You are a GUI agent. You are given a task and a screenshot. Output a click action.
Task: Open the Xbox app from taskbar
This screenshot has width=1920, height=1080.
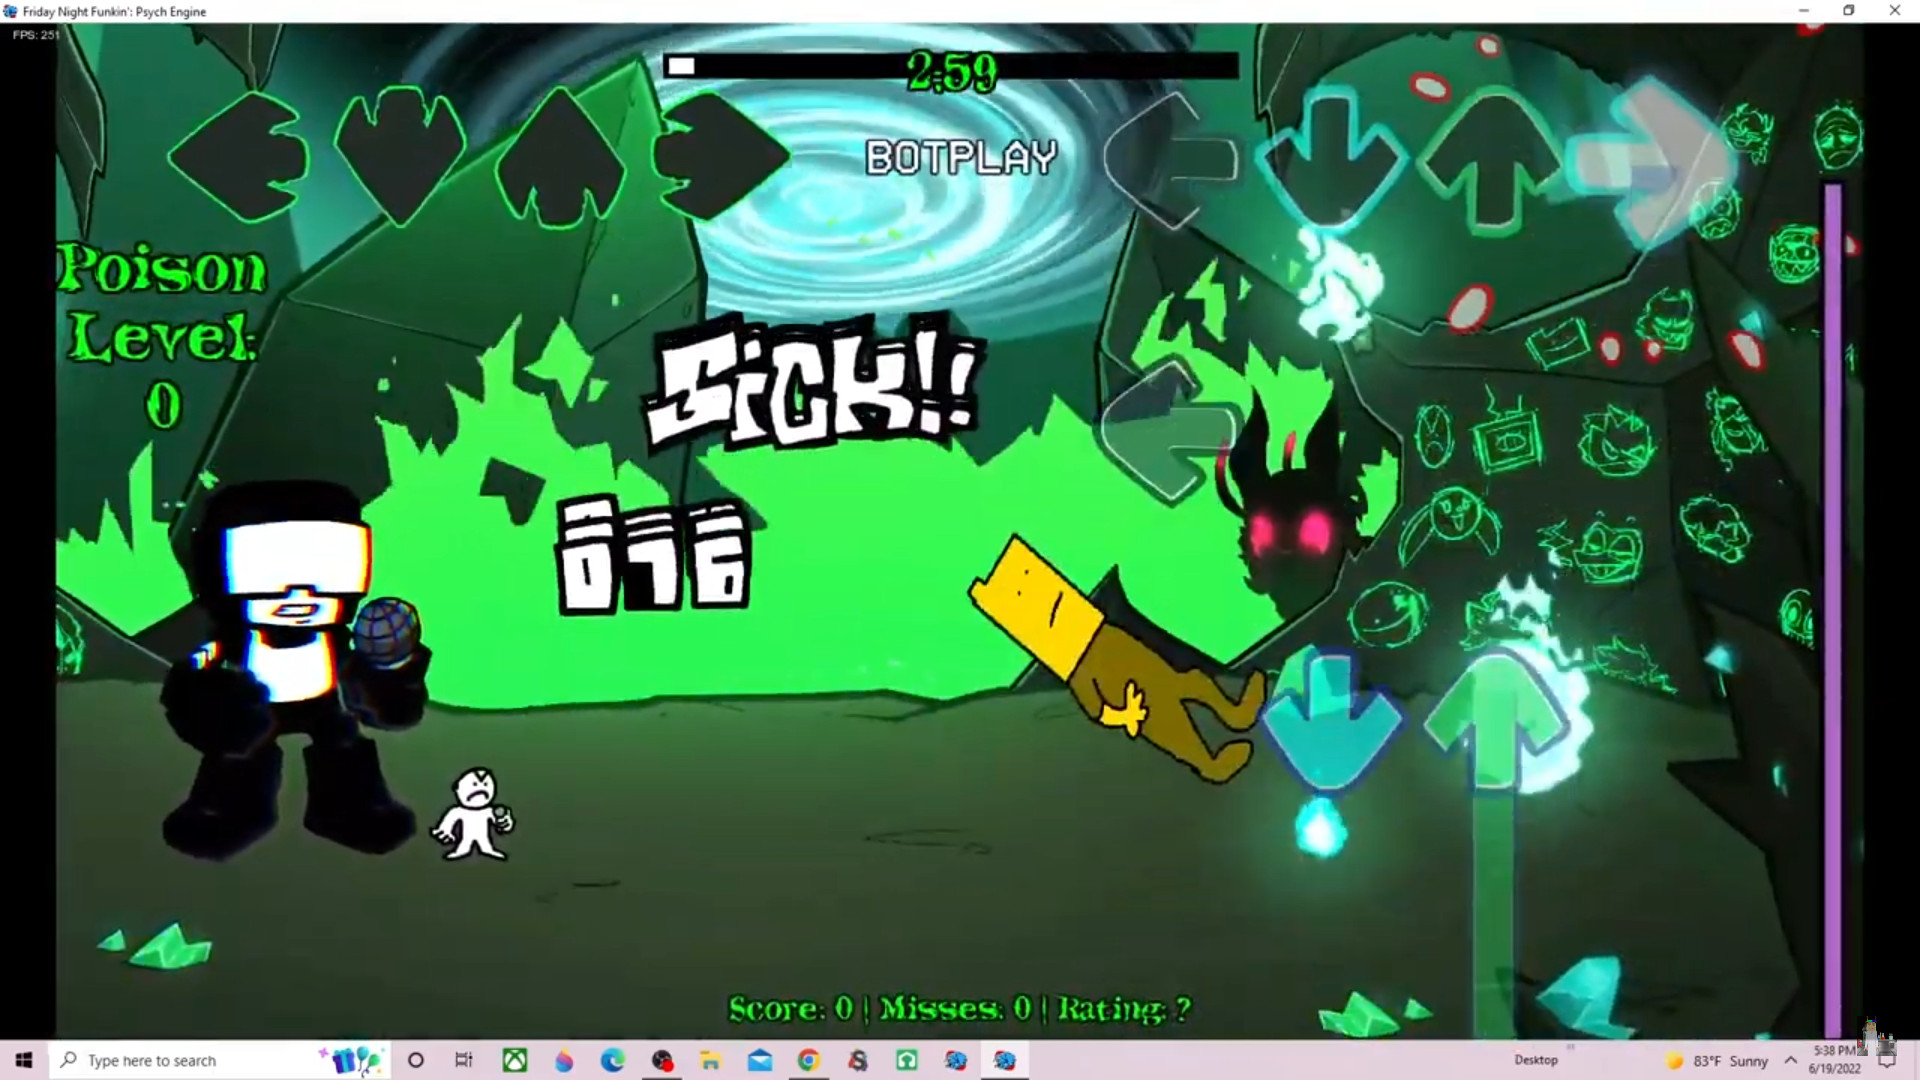tap(514, 1060)
